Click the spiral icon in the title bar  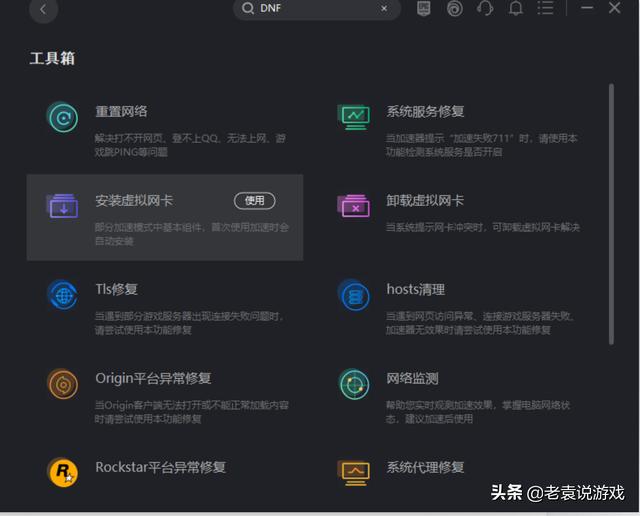[x=455, y=8]
